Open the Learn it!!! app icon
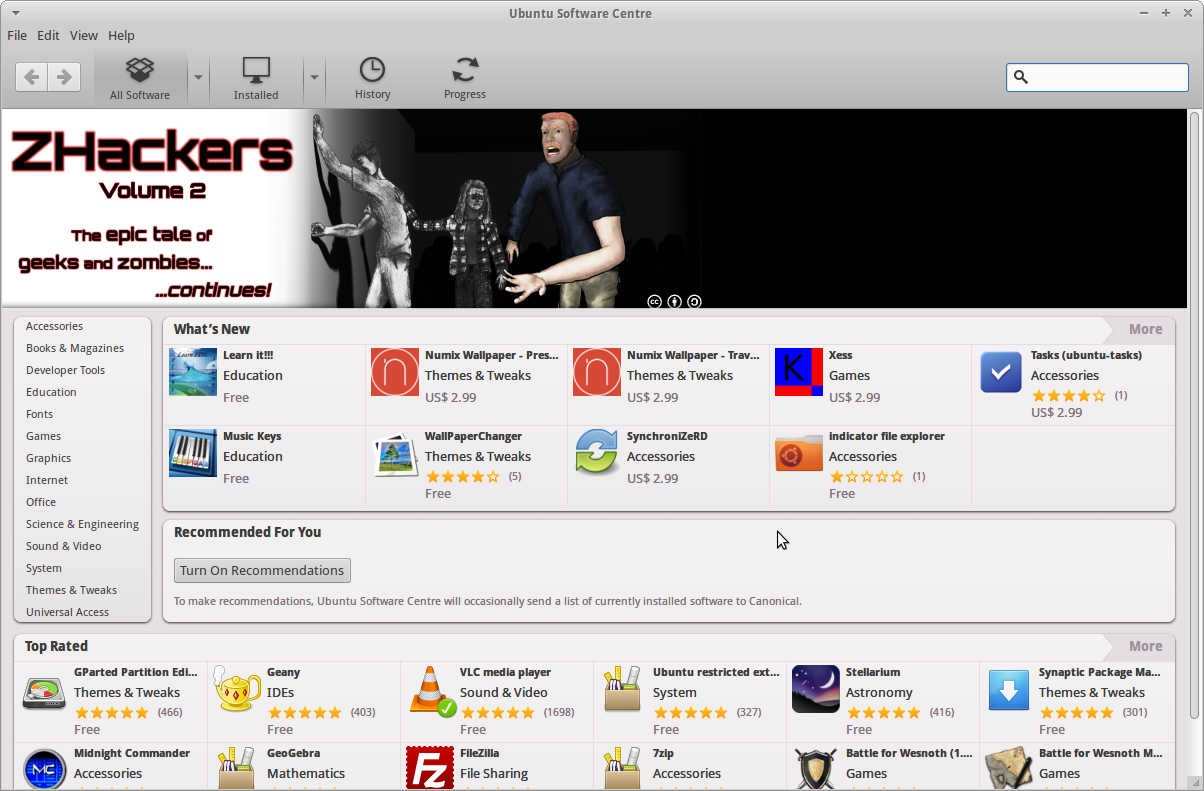This screenshot has width=1204, height=791. point(193,372)
